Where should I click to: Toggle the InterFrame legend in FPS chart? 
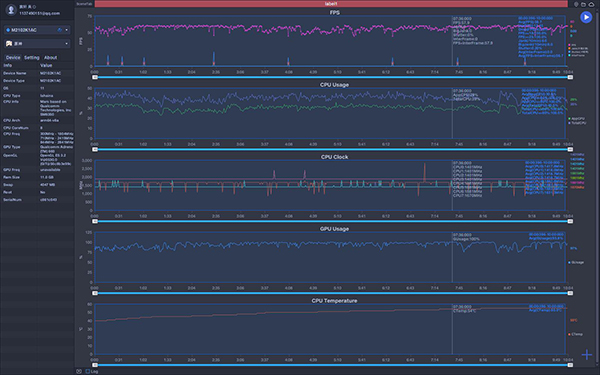577,55
